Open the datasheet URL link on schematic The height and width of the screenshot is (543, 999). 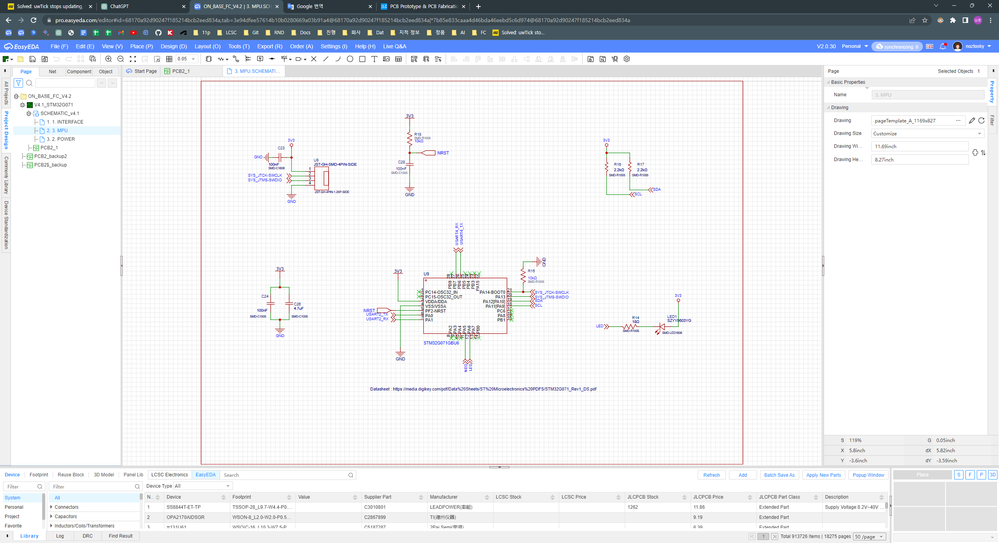pos(494,389)
